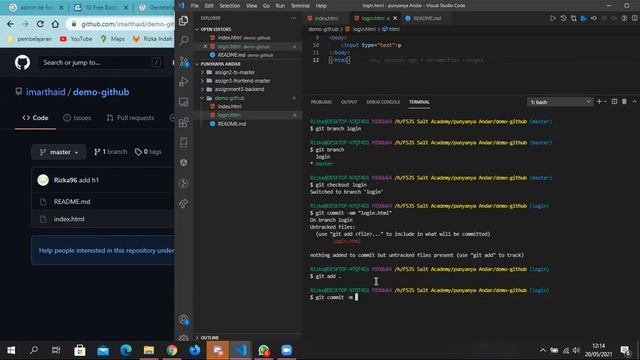Screen dimensions: 640x360
Task: Click the Split Editor icon in editor toolbar
Action: pyautogui.click(x=634, y=18)
